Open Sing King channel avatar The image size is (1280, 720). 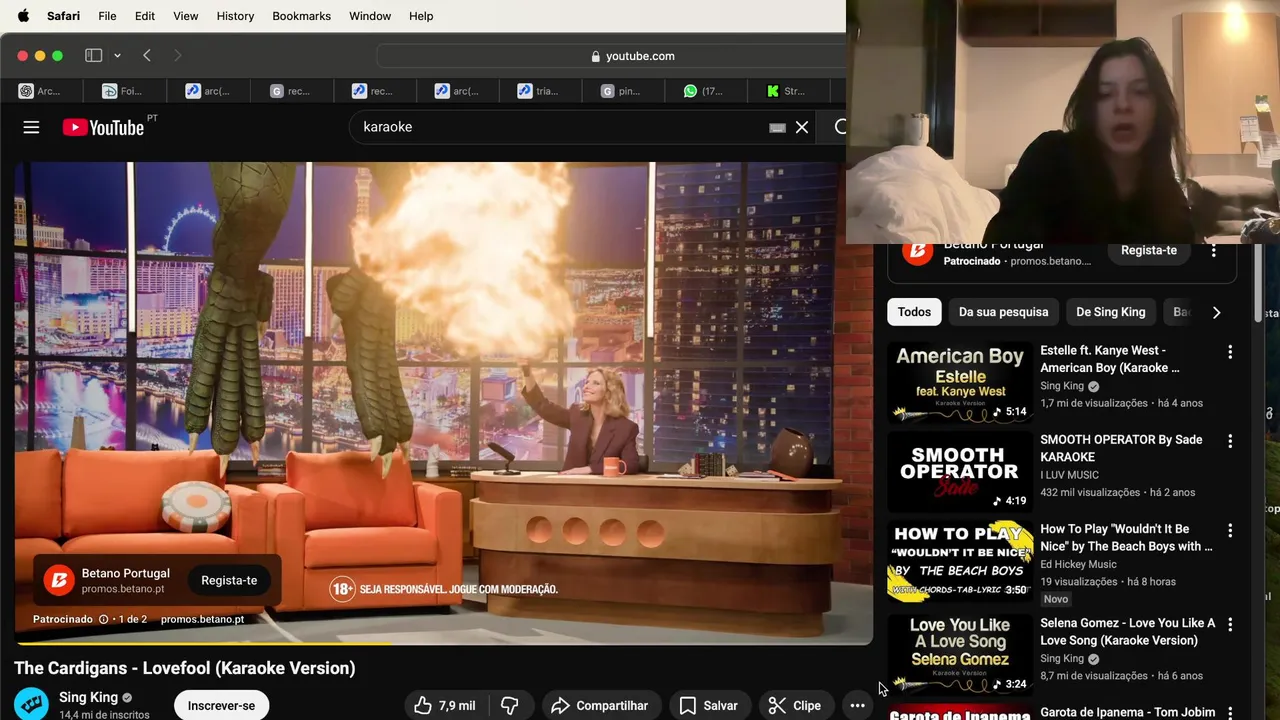pyautogui.click(x=31, y=704)
